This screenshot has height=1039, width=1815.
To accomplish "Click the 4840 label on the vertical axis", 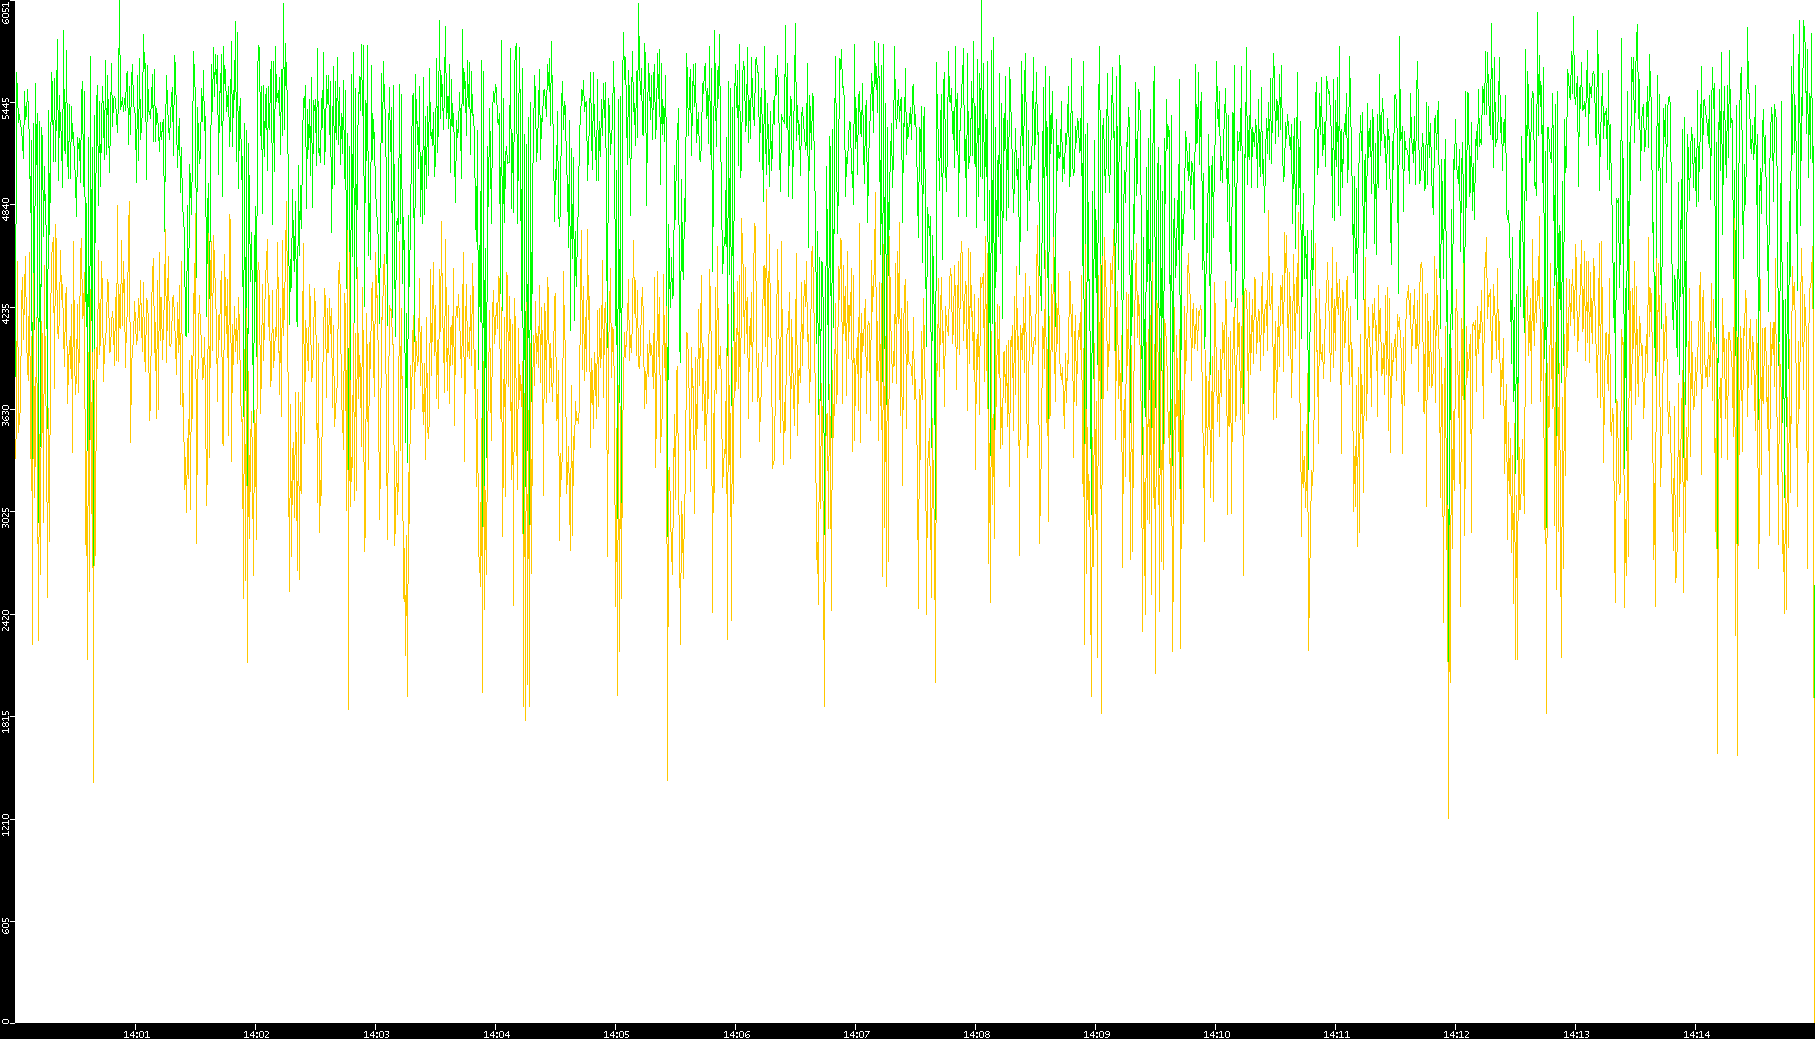I will point(6,210).
